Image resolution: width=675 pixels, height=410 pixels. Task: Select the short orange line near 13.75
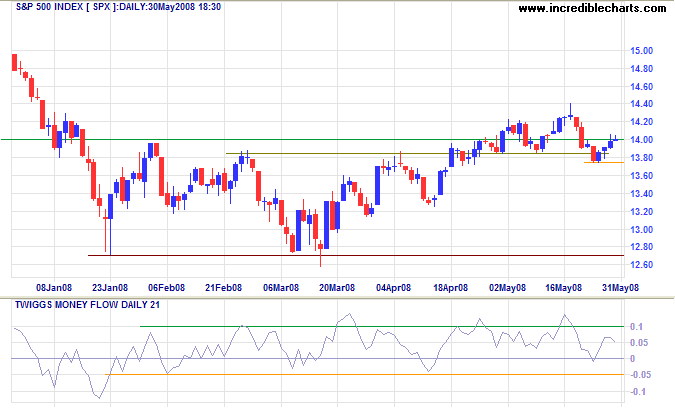(x=604, y=162)
